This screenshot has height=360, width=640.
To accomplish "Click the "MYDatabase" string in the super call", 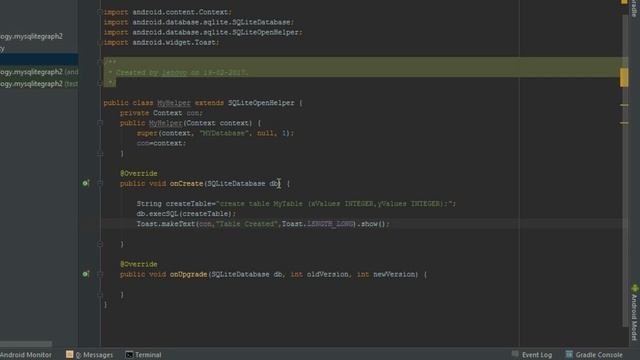I will pos(224,133).
